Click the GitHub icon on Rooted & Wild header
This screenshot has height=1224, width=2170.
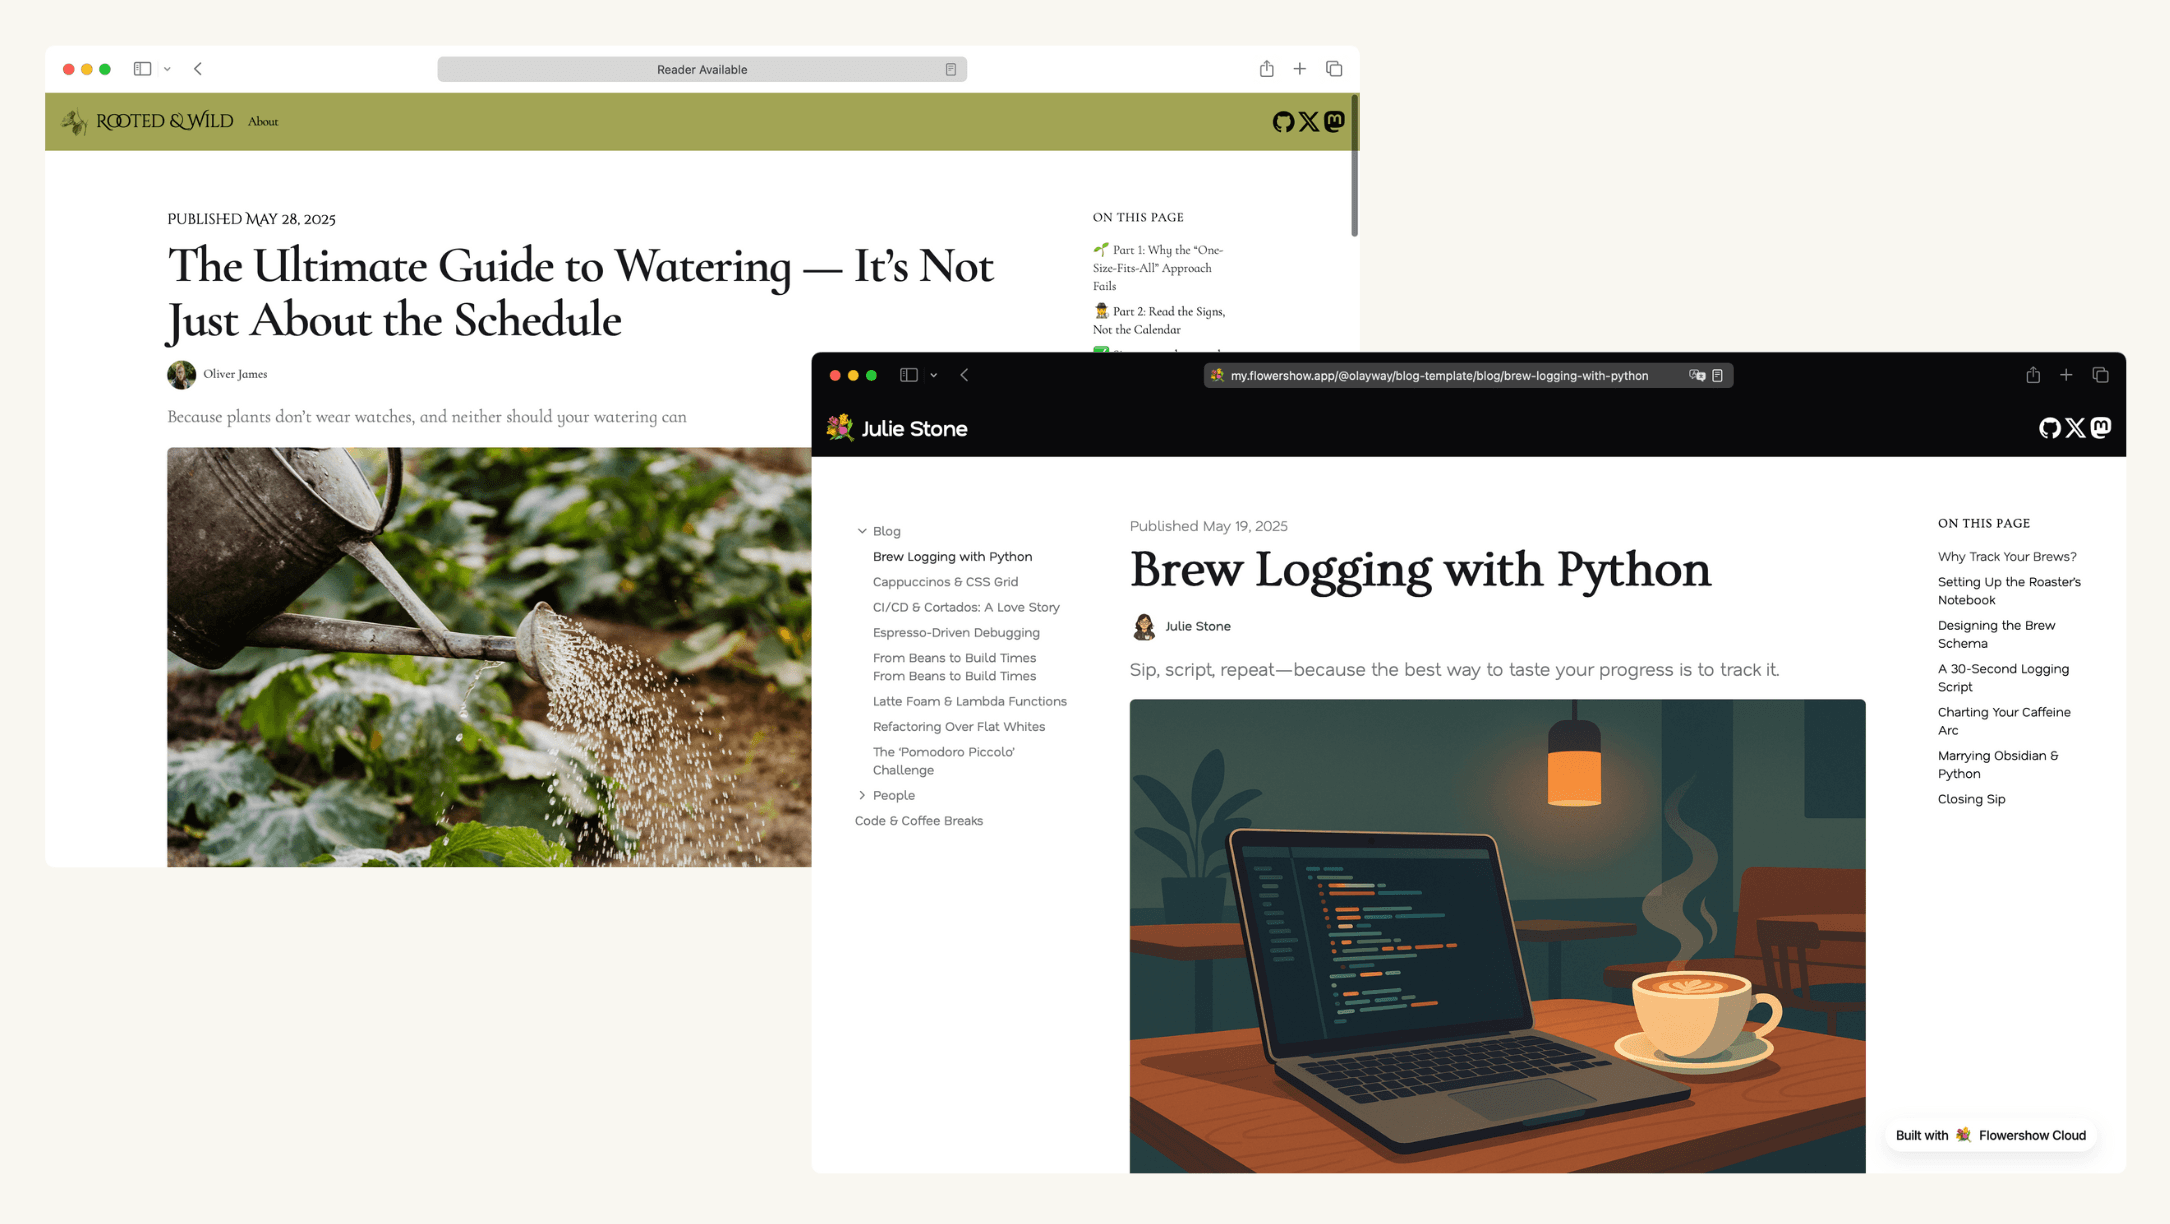[x=1284, y=120]
